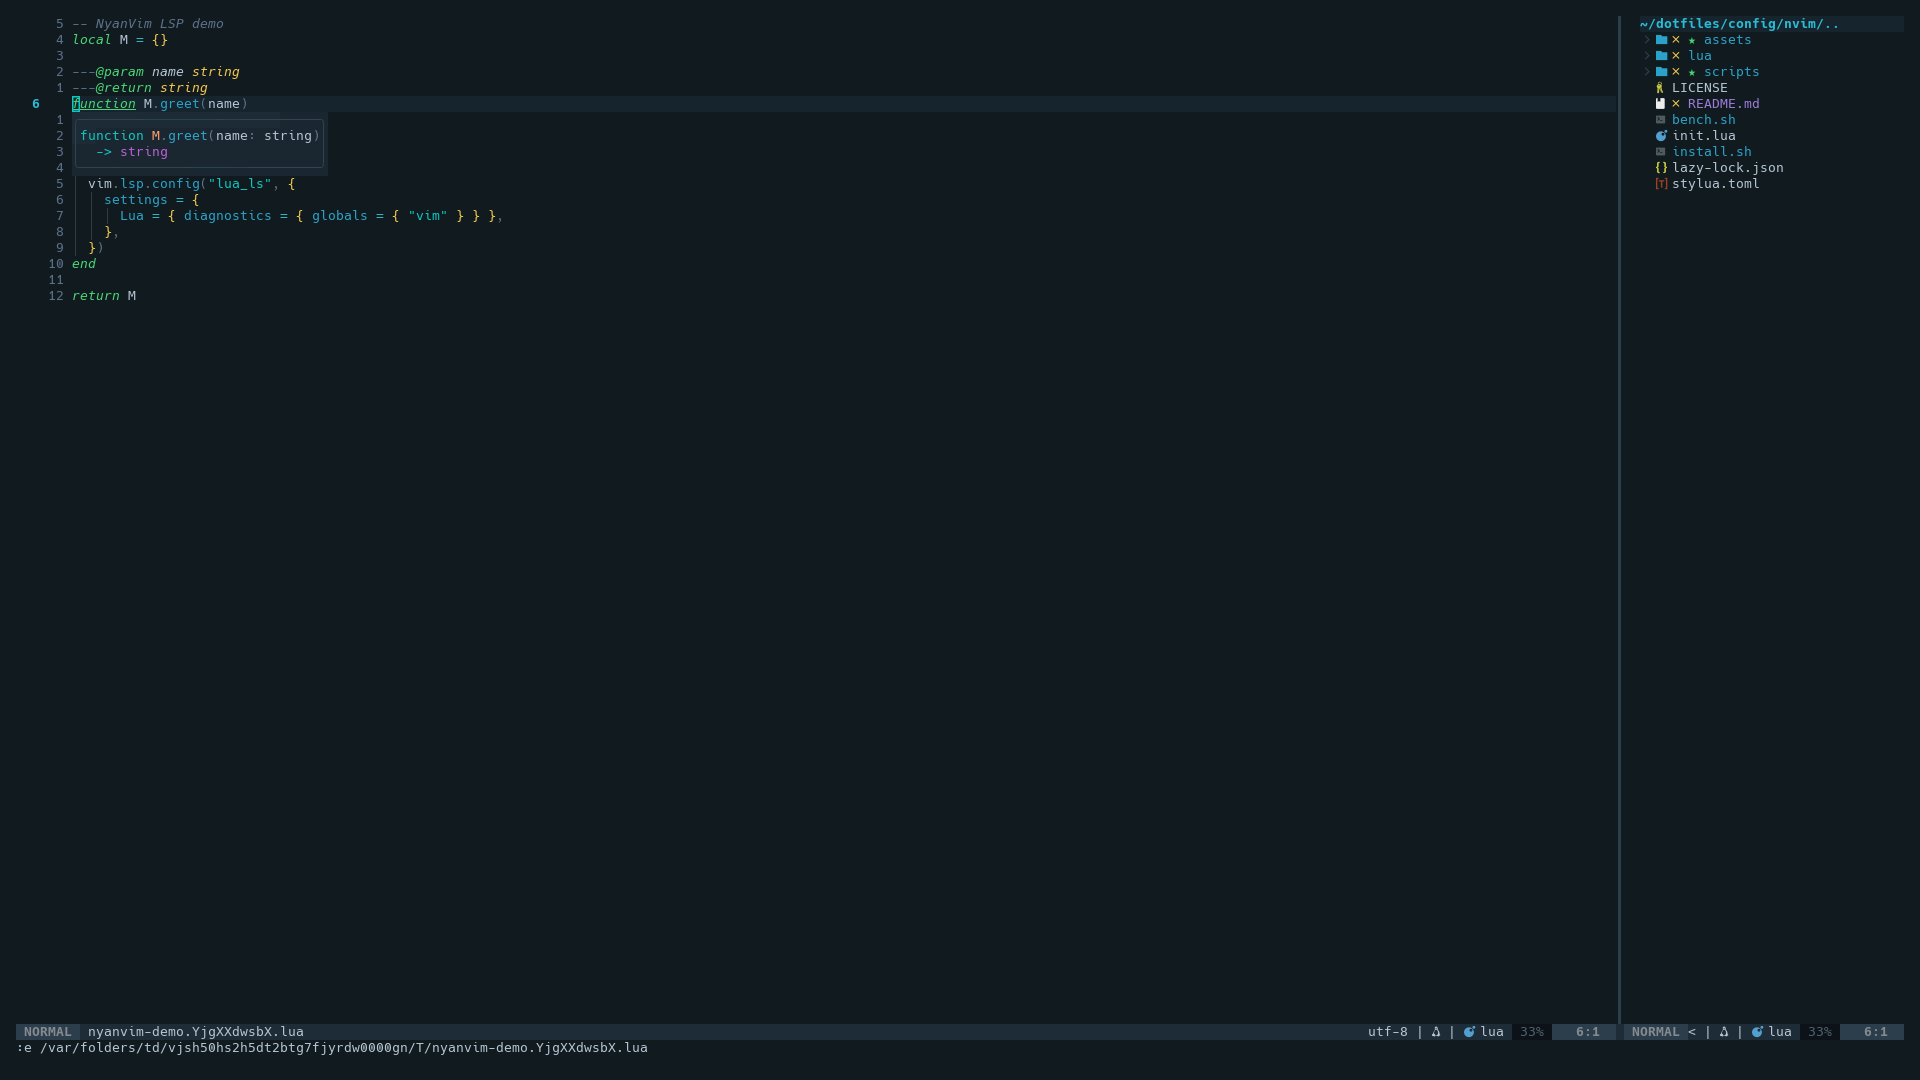Open the assets folder name

pyautogui.click(x=1728, y=40)
